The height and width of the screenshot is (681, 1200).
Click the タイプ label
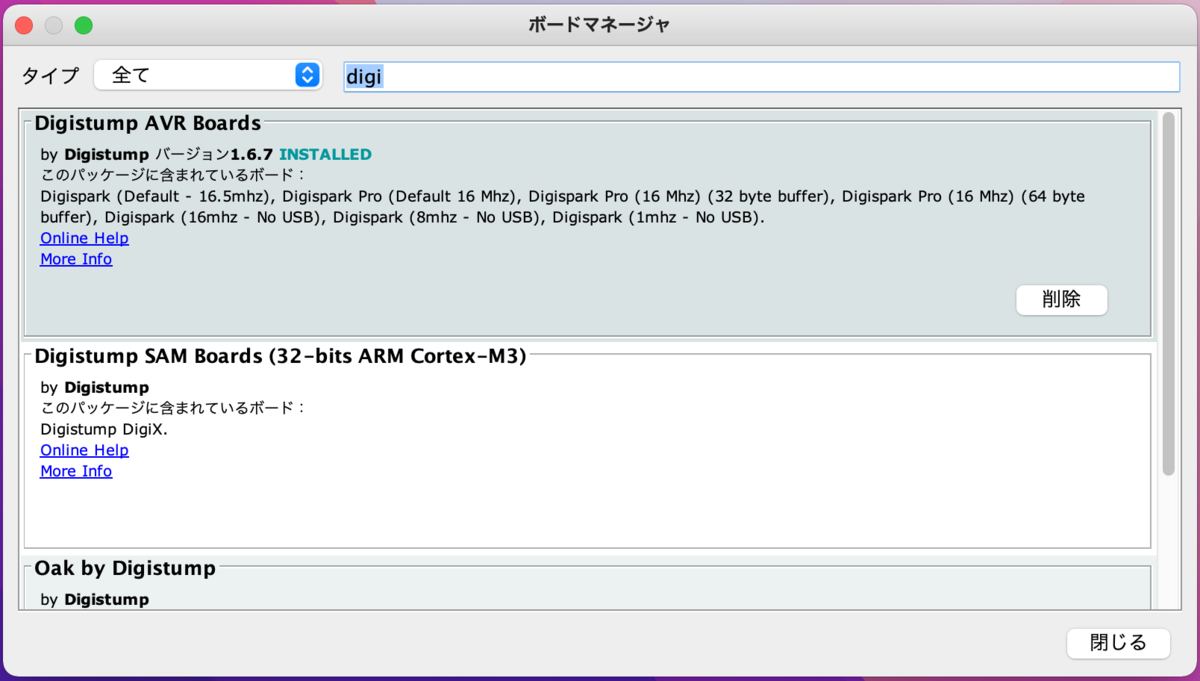(50, 76)
